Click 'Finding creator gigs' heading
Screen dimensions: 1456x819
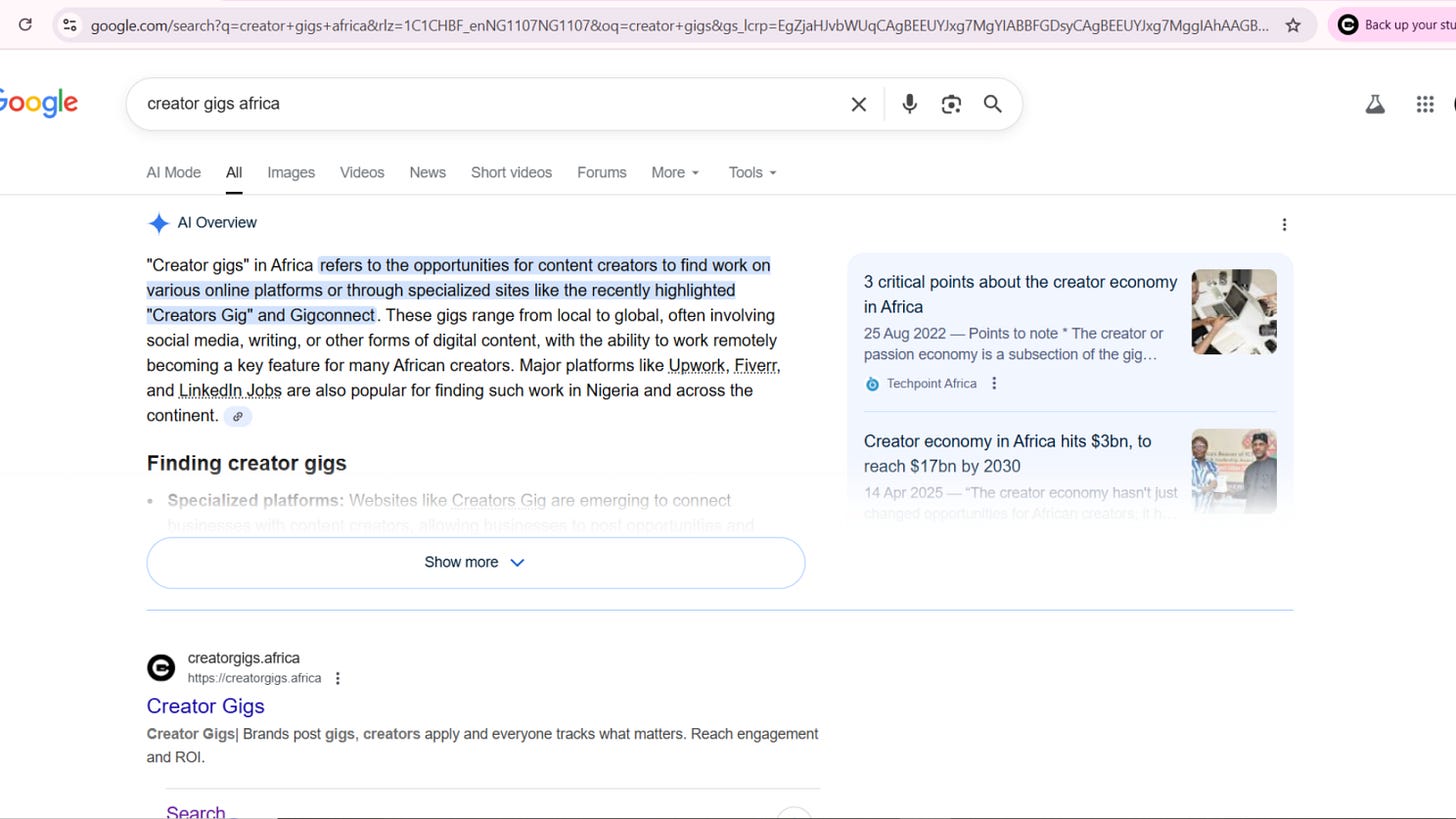pos(246,463)
